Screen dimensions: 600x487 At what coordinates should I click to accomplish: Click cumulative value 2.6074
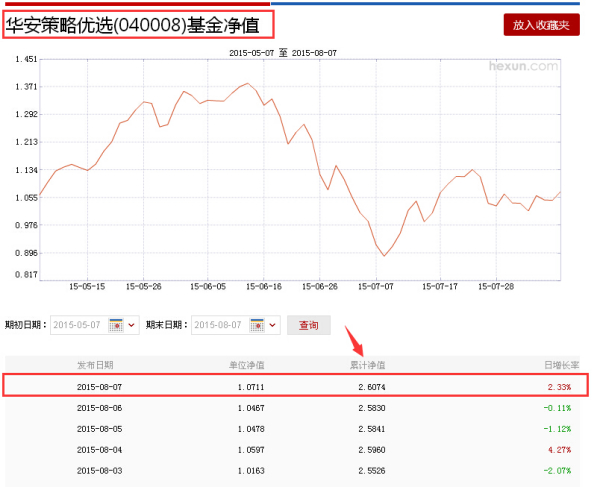tap(372, 387)
